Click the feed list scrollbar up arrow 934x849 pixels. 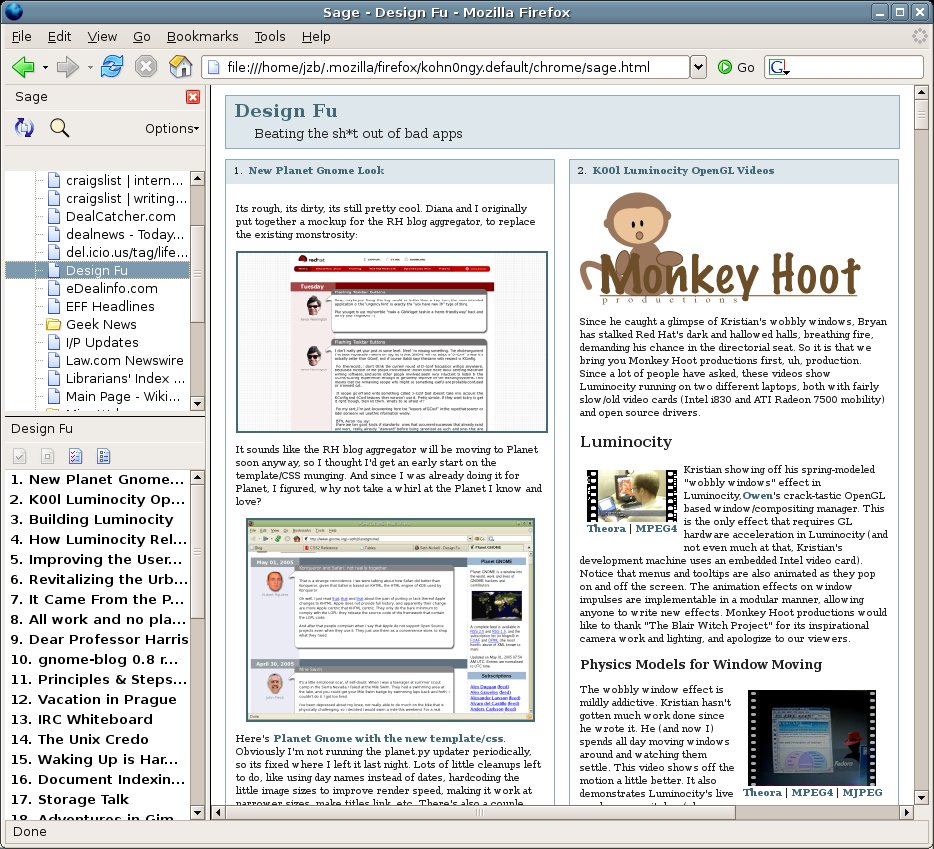[x=198, y=178]
